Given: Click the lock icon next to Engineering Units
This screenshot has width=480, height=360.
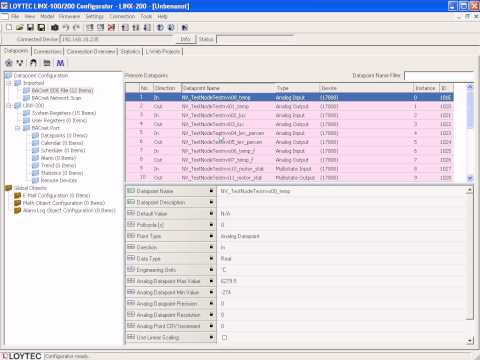Looking at the screenshot, I should (x=211, y=269).
